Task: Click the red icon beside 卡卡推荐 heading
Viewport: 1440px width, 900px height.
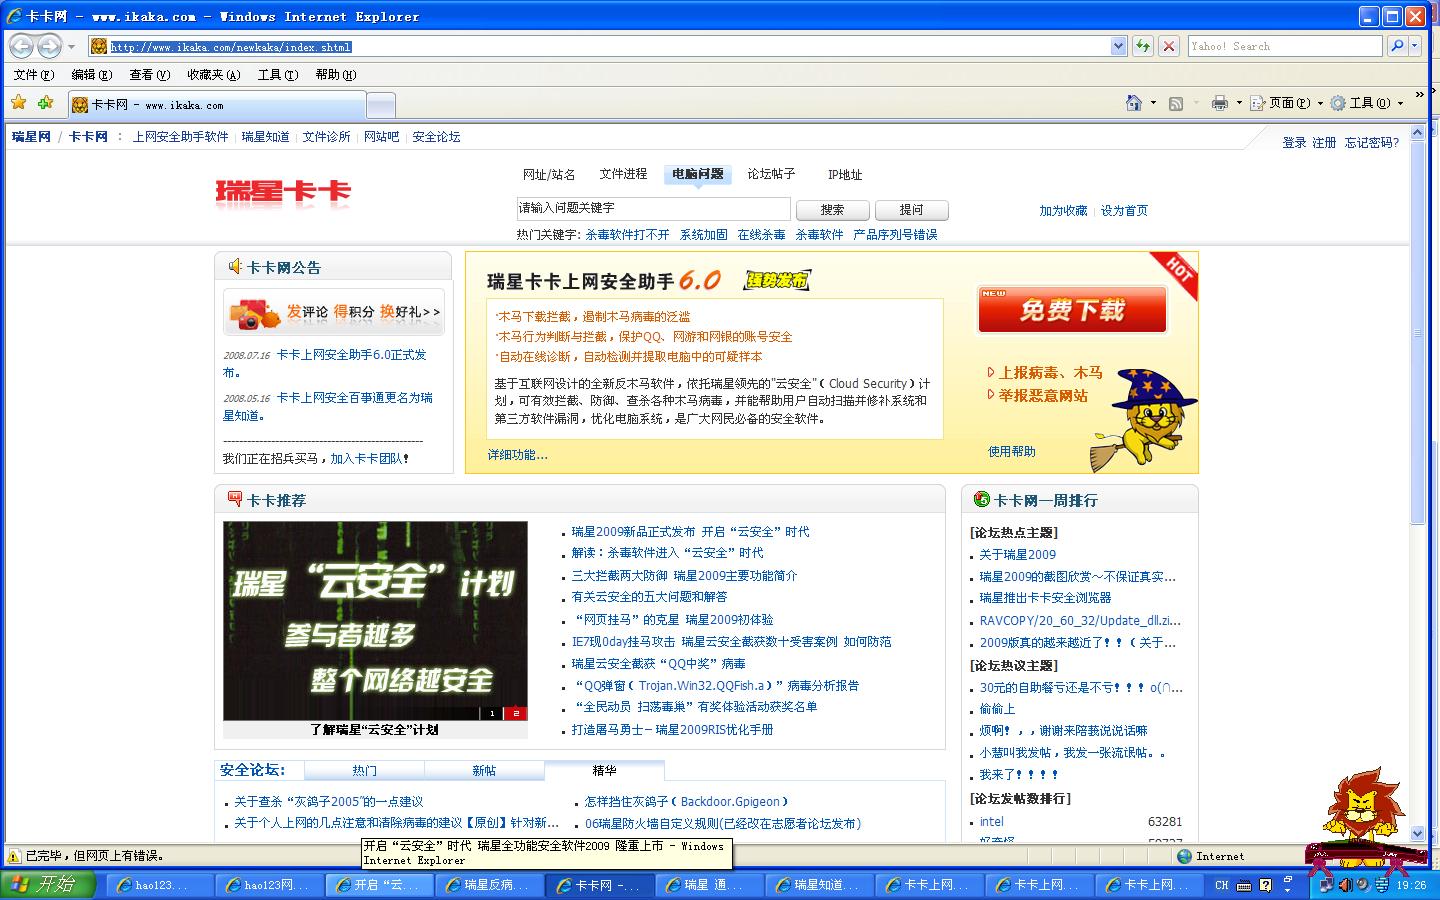Action: click(235, 499)
